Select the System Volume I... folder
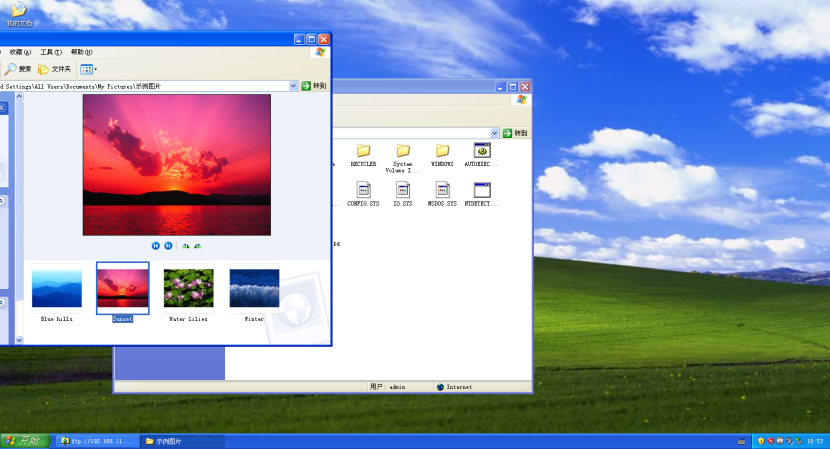This screenshot has height=449, width=830. [402, 158]
